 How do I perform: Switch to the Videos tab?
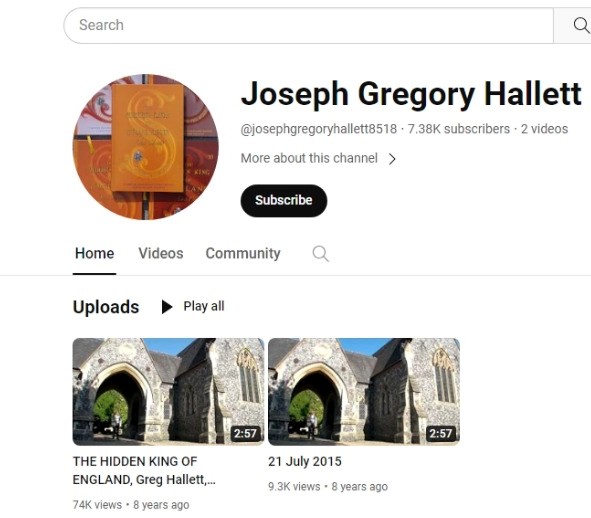point(161,253)
